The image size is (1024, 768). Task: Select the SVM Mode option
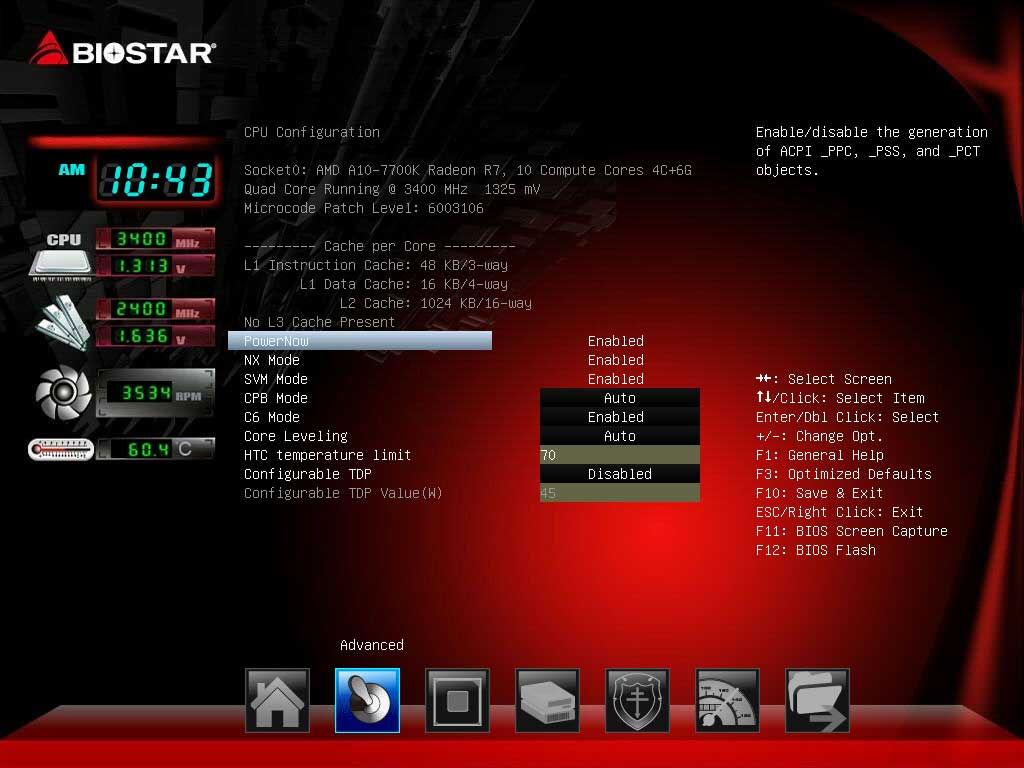pyautogui.click(x=276, y=379)
